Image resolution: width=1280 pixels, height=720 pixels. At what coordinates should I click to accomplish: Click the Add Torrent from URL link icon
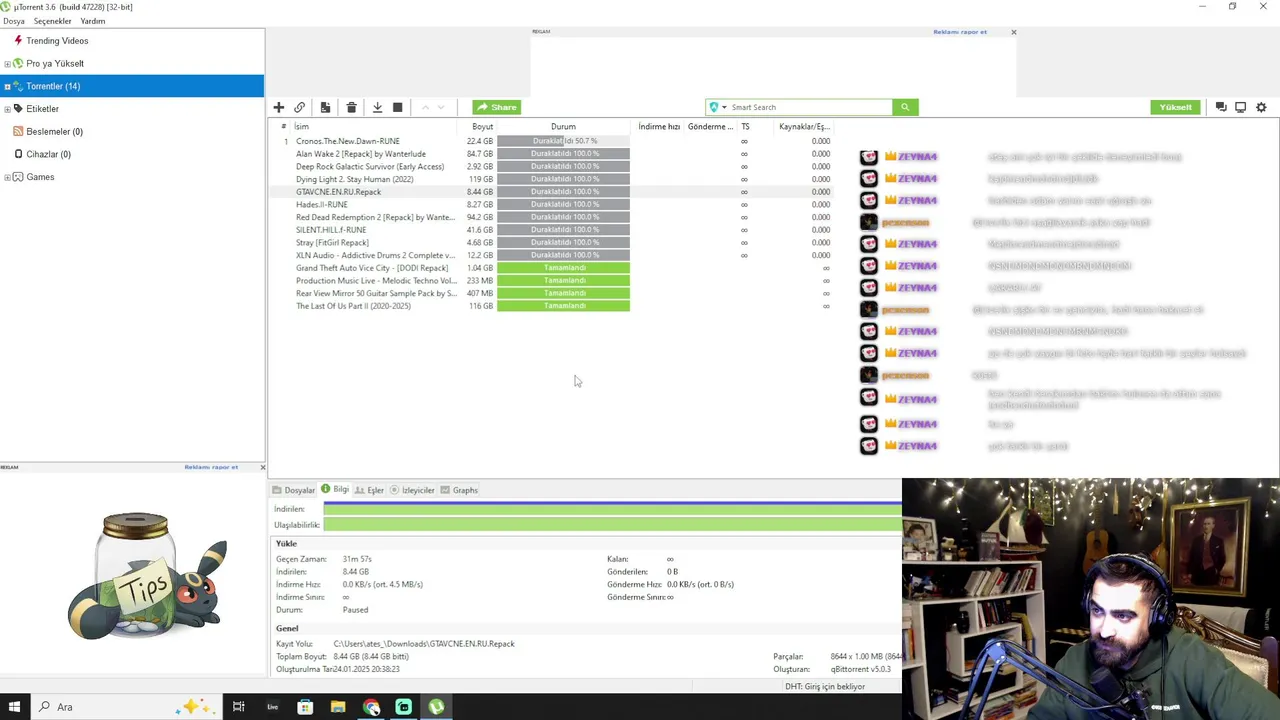(x=299, y=107)
